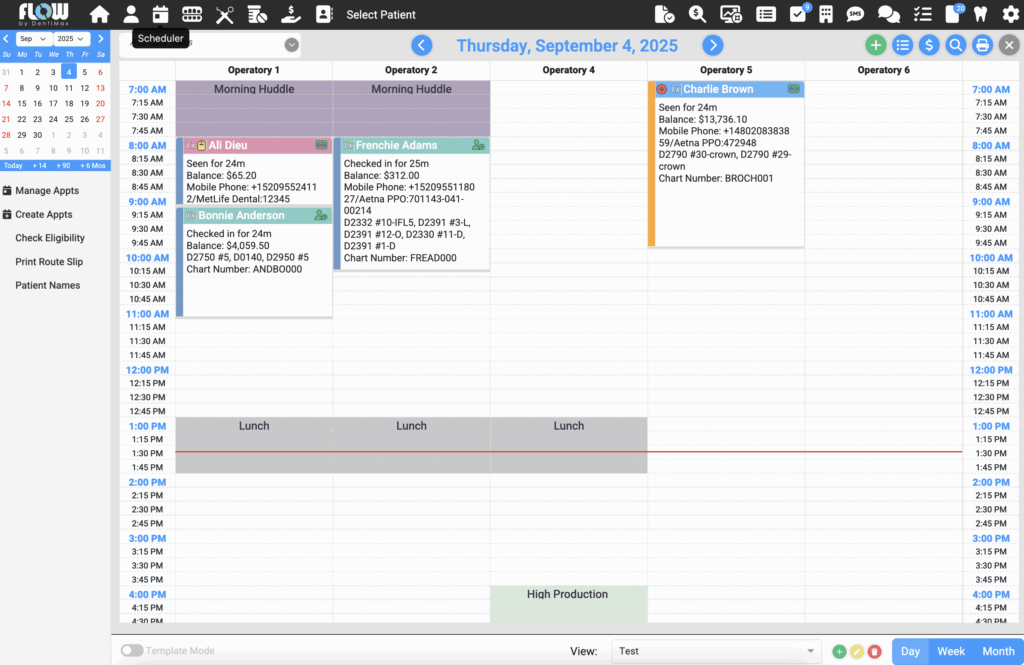
Task: Expand the View dropdown showing Test
Action: tap(716, 651)
